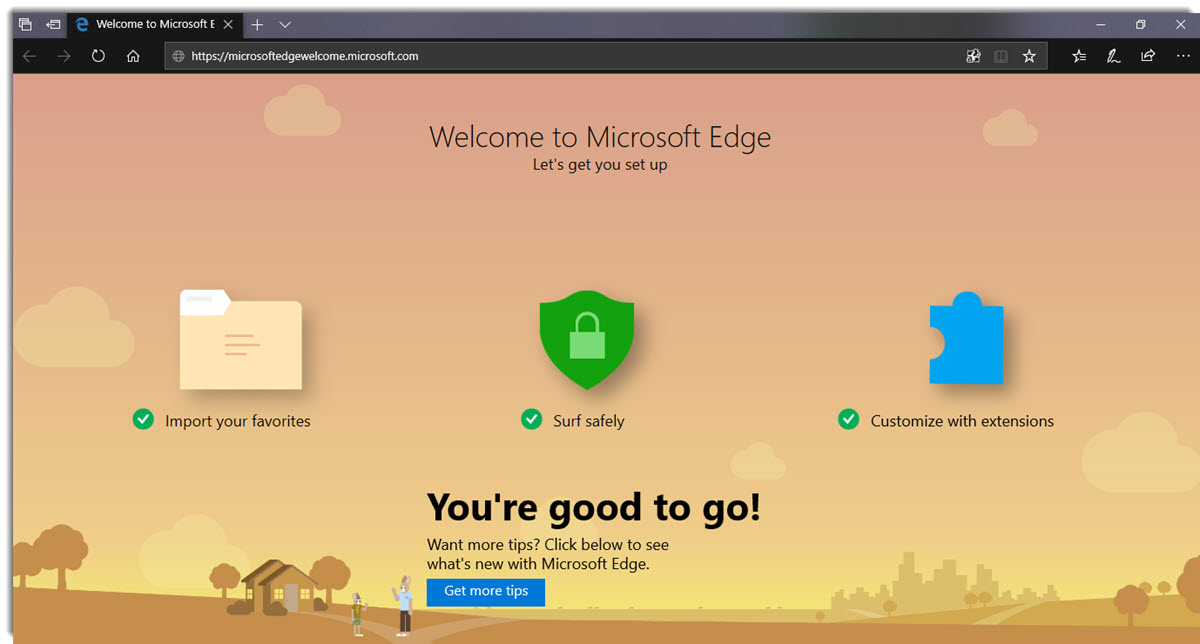Image resolution: width=1200 pixels, height=644 pixels.
Task: Click the Add notes pen icon
Action: (1113, 56)
